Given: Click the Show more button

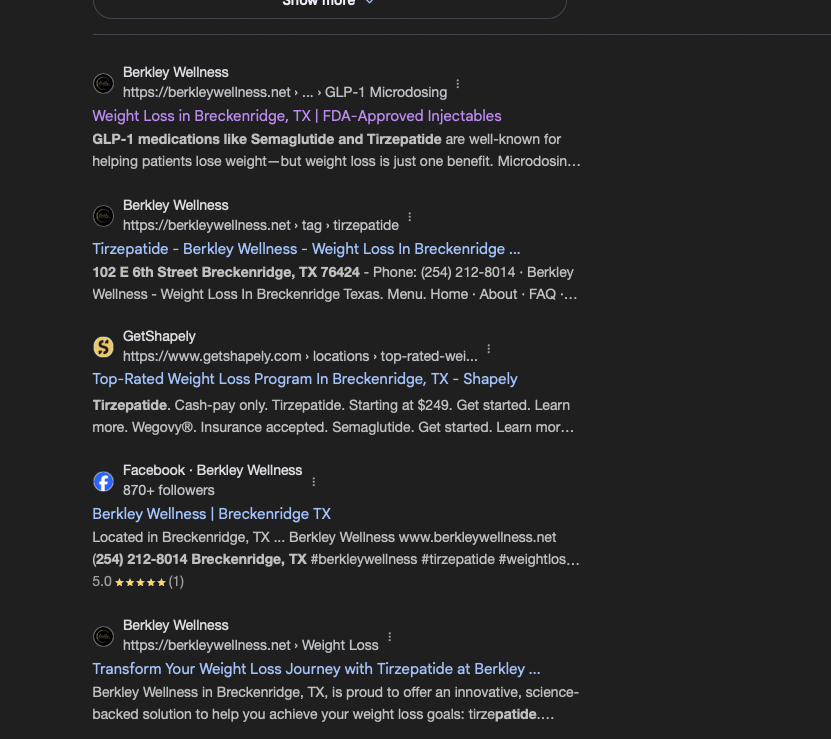Looking at the screenshot, I should pyautogui.click(x=330, y=3).
